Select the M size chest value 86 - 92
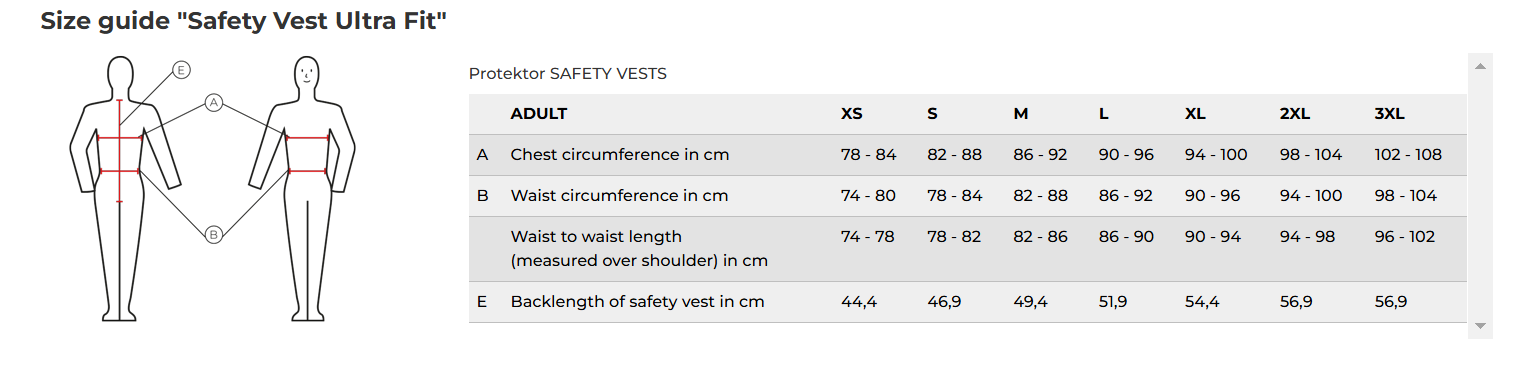1519x370 pixels. 1040,155
